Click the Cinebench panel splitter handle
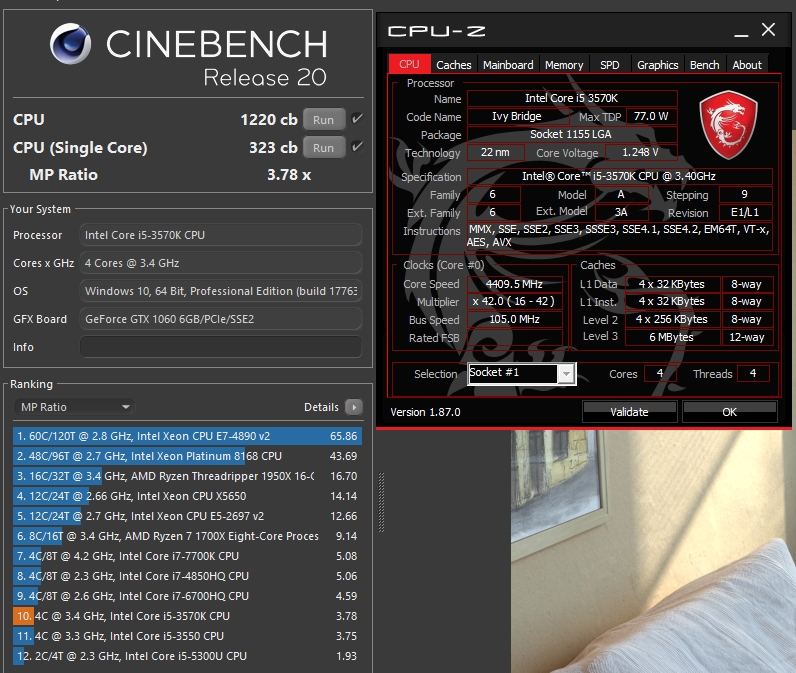Image resolution: width=796 pixels, height=673 pixels. [381, 502]
